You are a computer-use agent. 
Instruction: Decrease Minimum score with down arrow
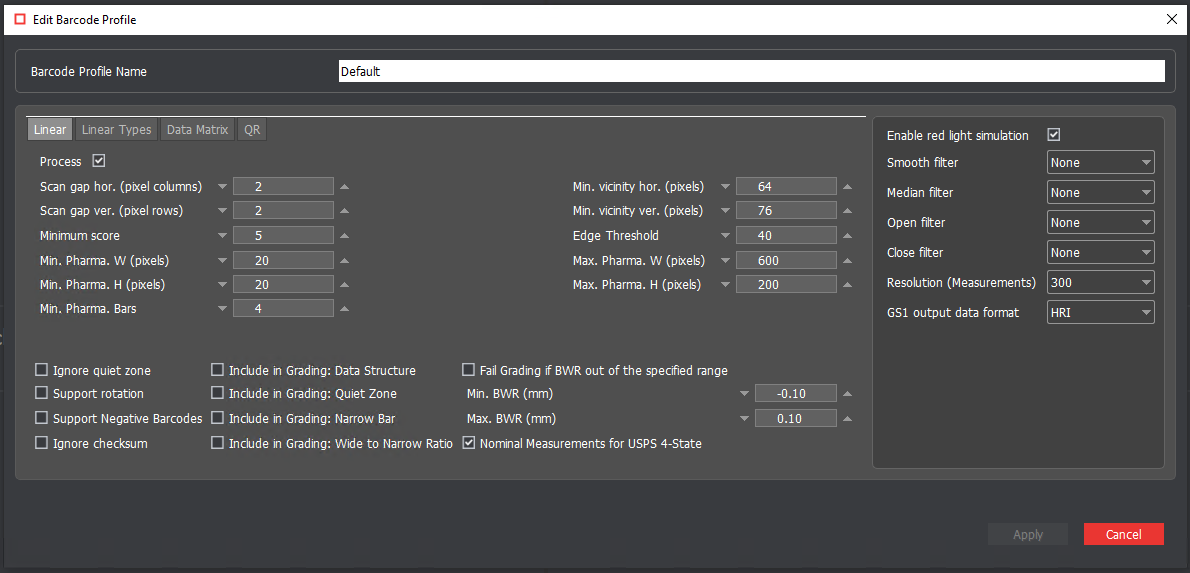point(222,236)
